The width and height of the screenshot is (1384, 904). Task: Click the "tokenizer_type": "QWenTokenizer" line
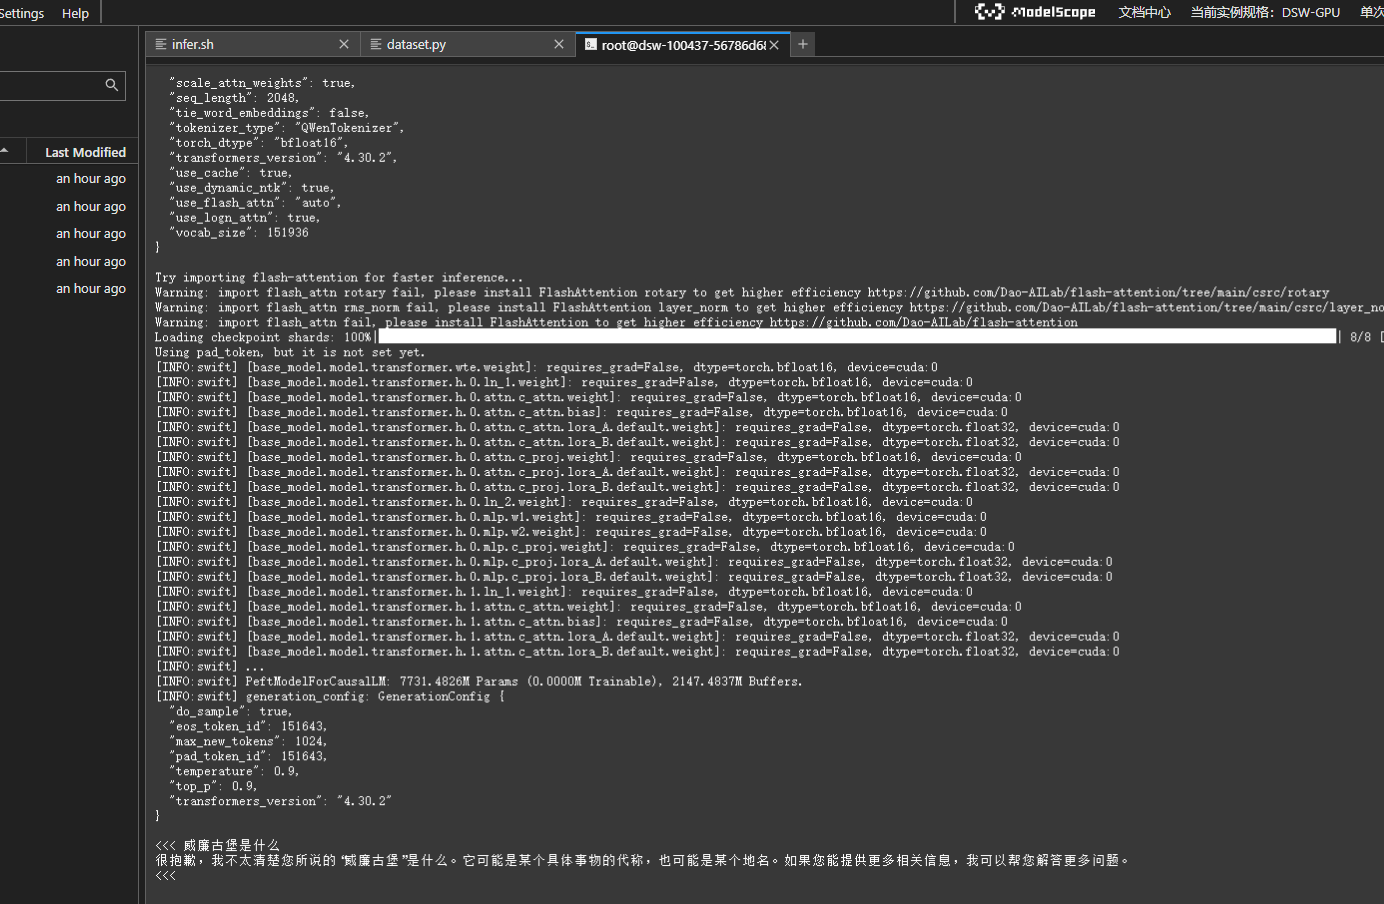click(x=287, y=128)
